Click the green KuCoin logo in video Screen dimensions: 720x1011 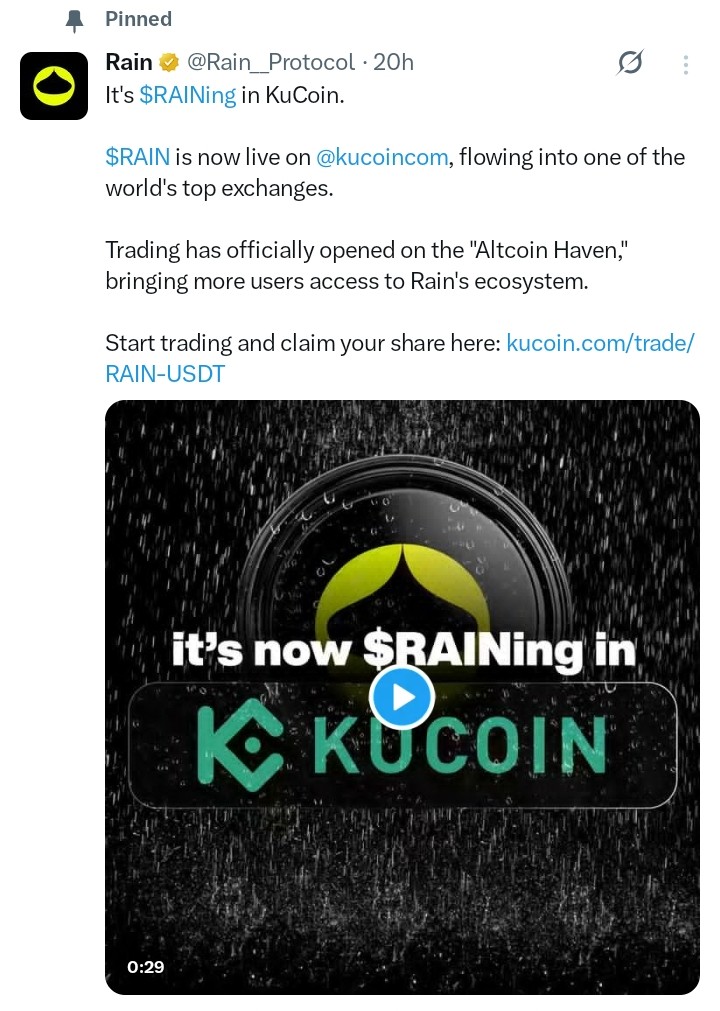tap(402, 746)
